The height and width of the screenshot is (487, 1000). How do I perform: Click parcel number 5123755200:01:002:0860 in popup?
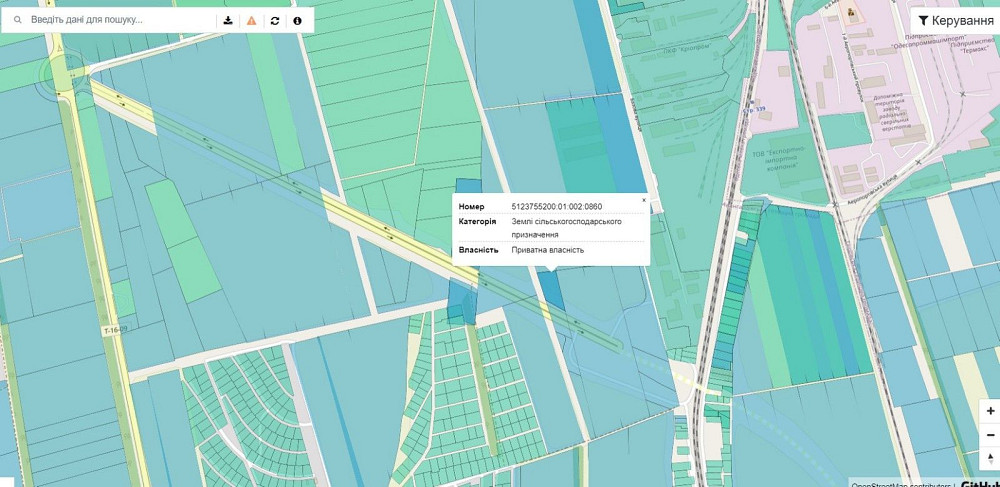pos(556,207)
